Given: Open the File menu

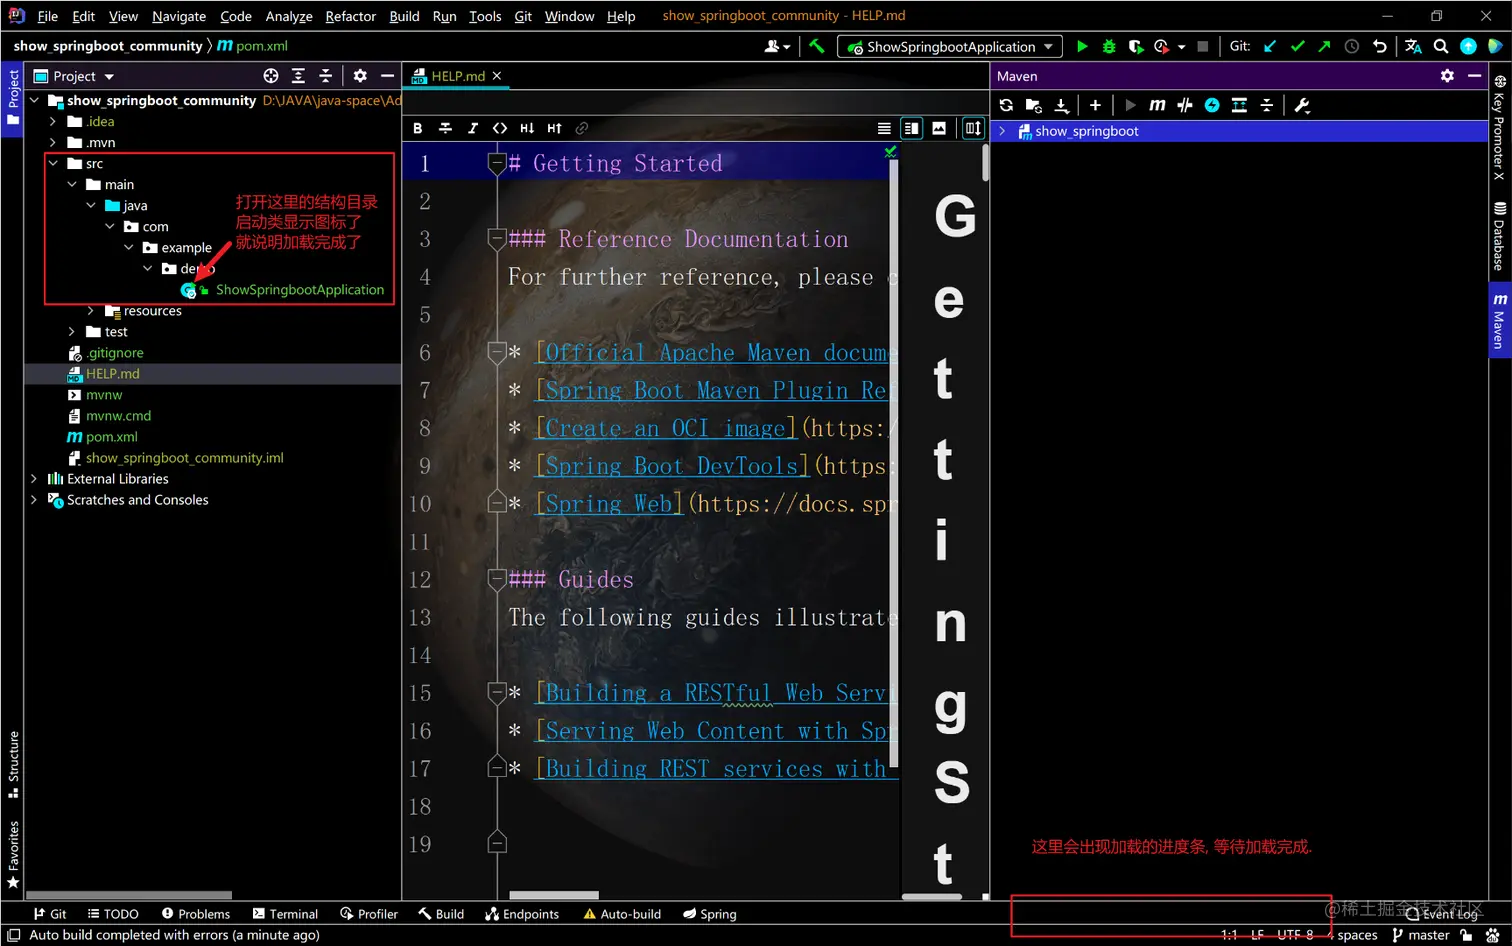Looking at the screenshot, I should 47,16.
